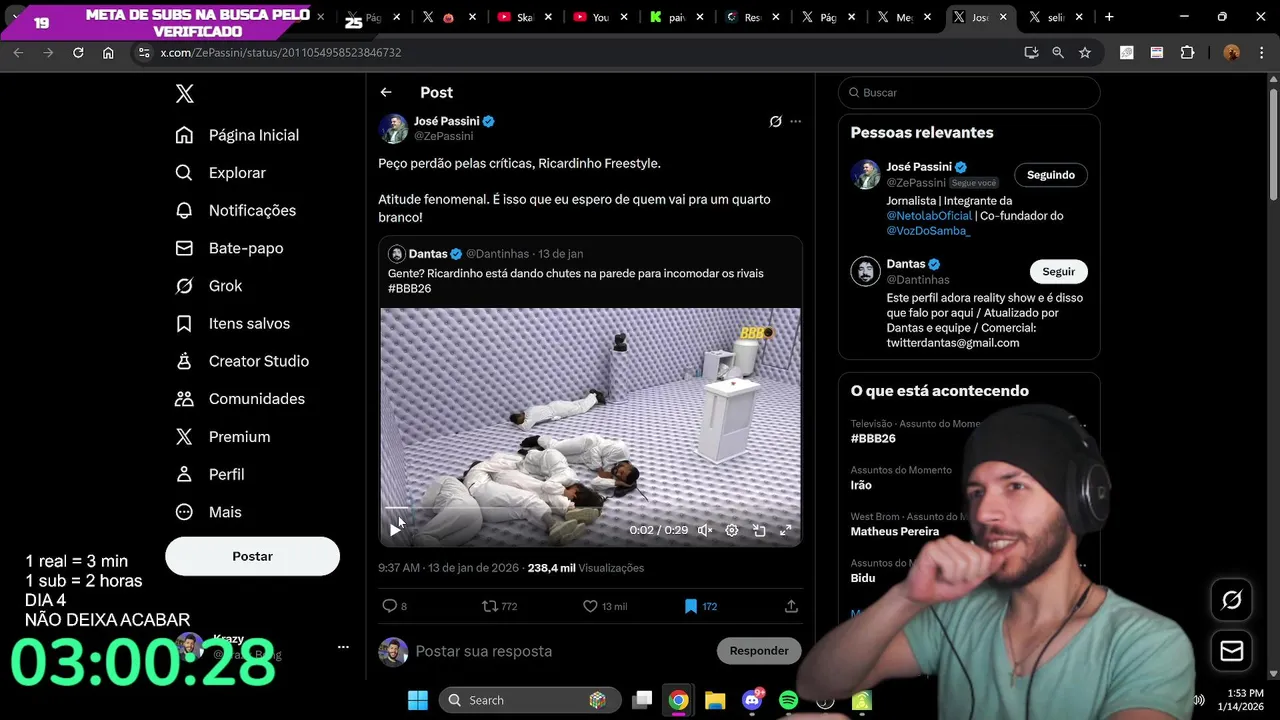Open Página Inicial in sidebar
This screenshot has width=1280, height=720.
(237, 135)
